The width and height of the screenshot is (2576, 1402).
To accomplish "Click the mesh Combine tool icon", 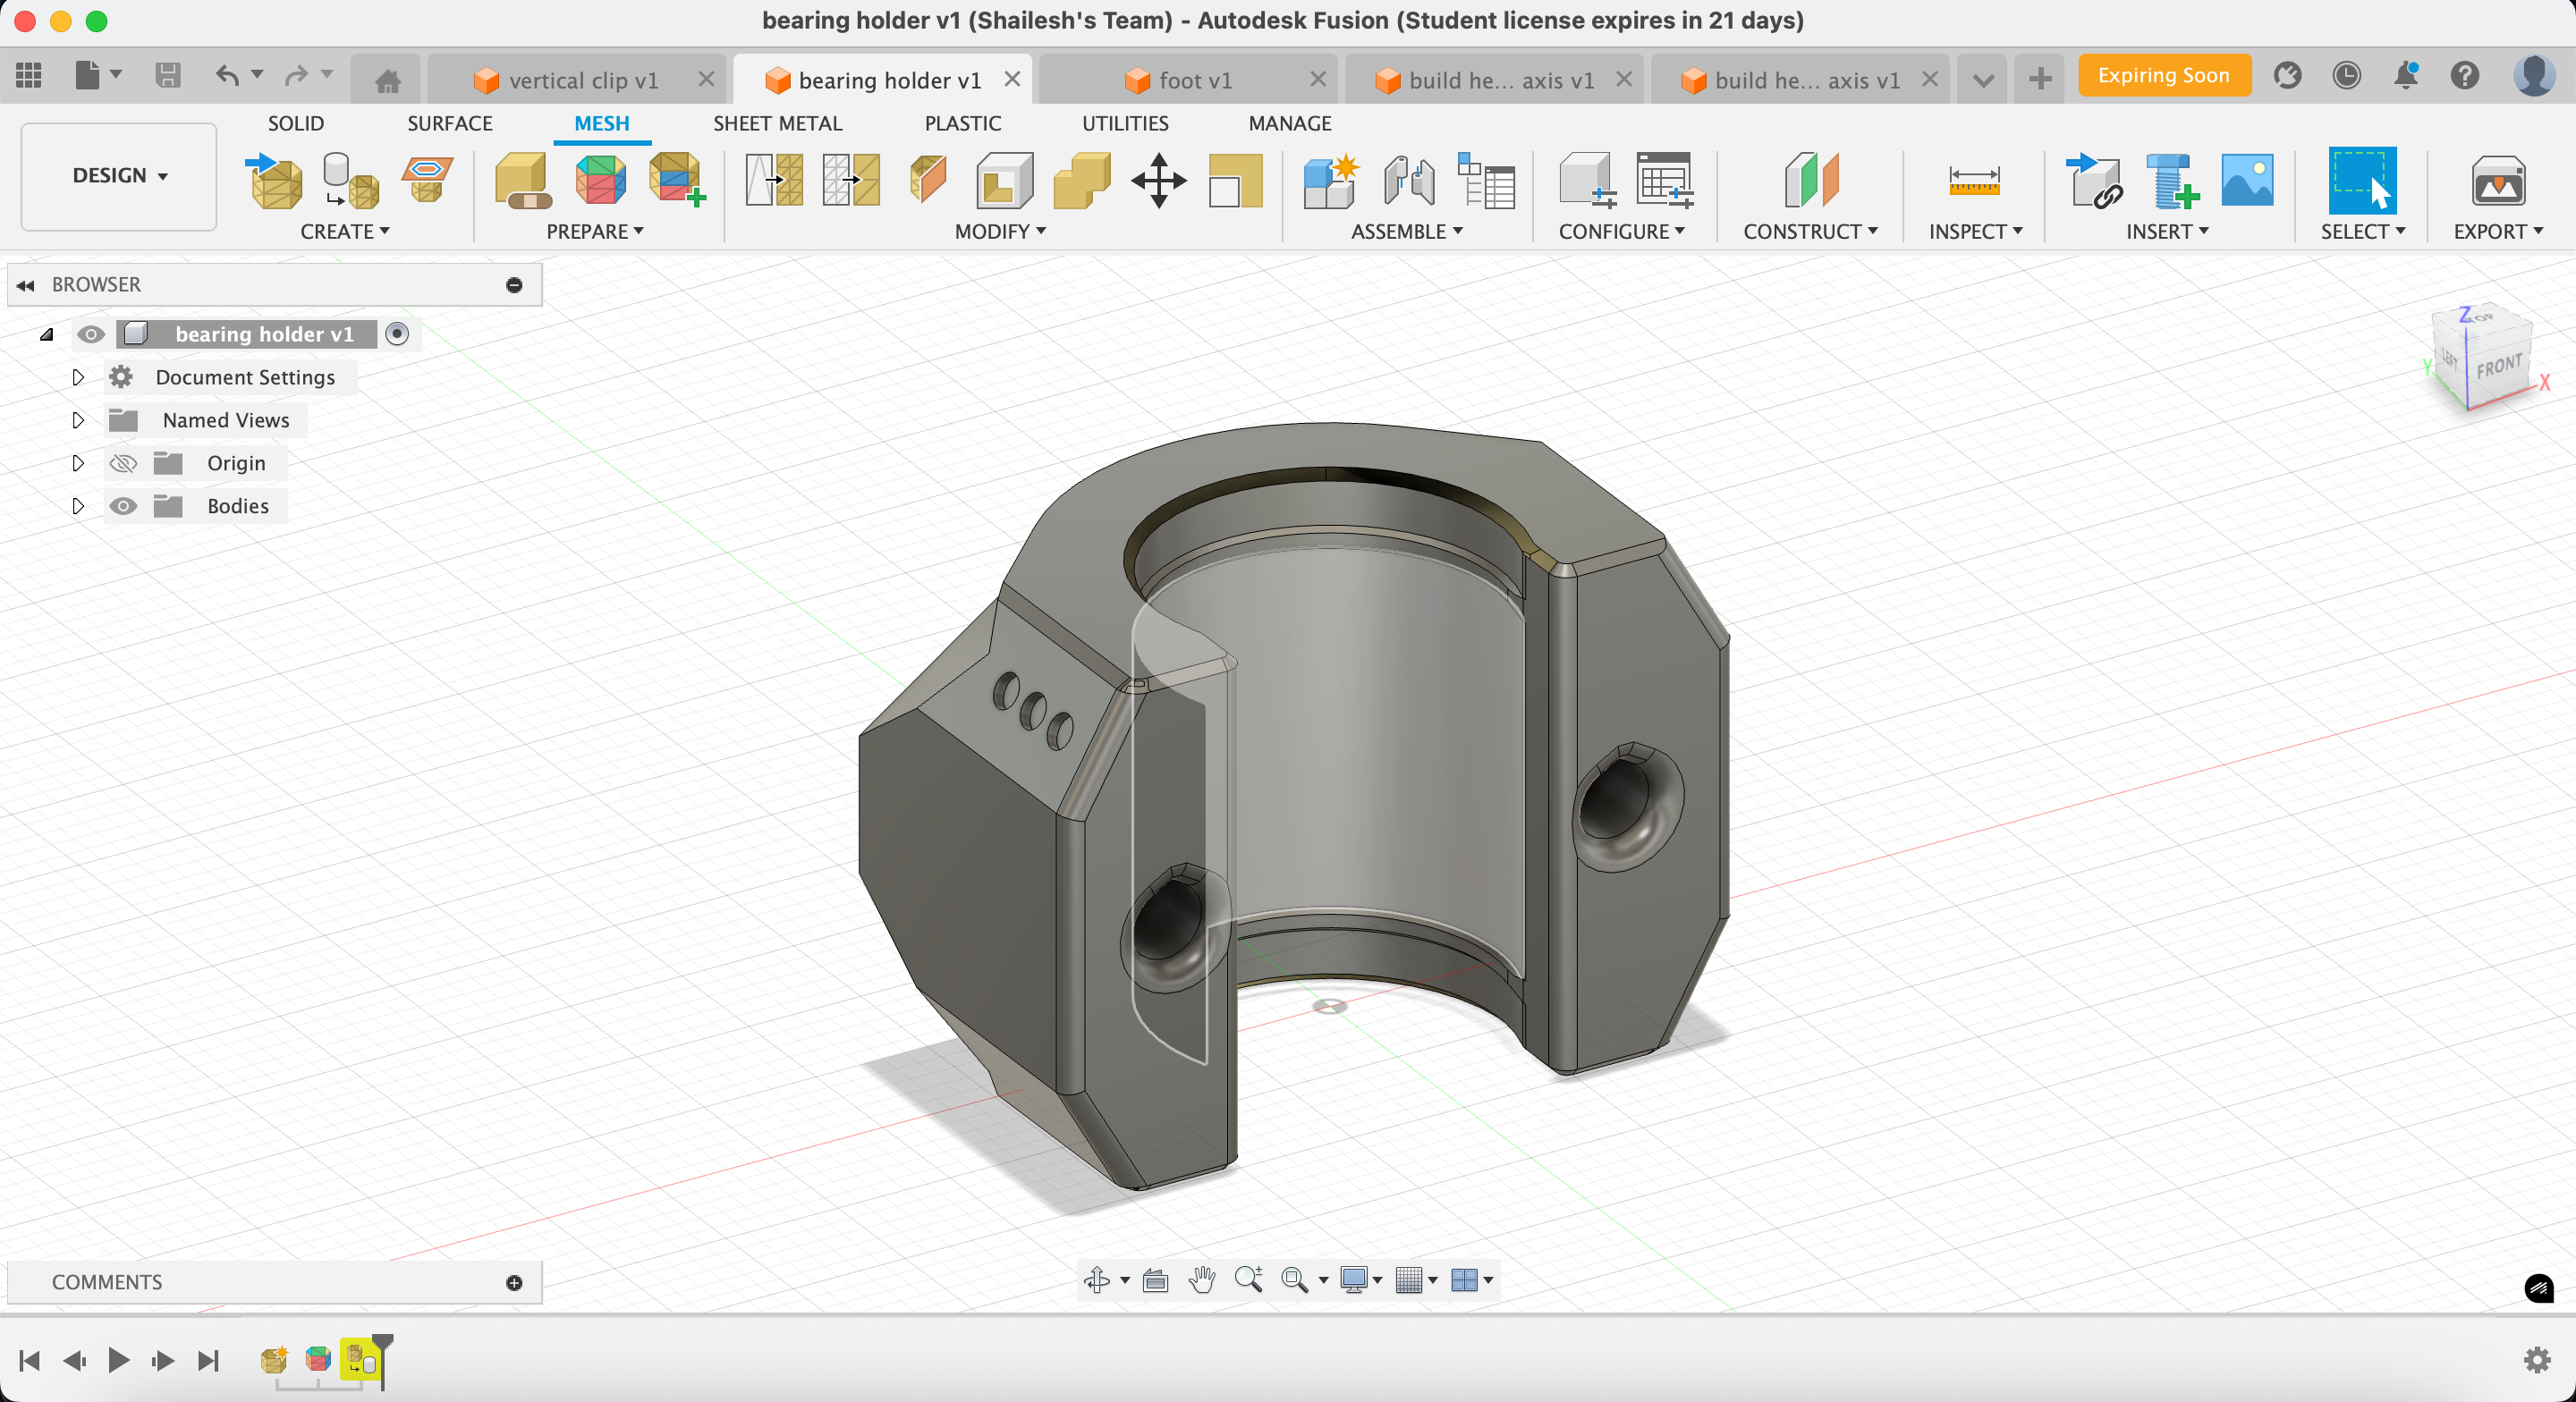I will [x=1082, y=181].
